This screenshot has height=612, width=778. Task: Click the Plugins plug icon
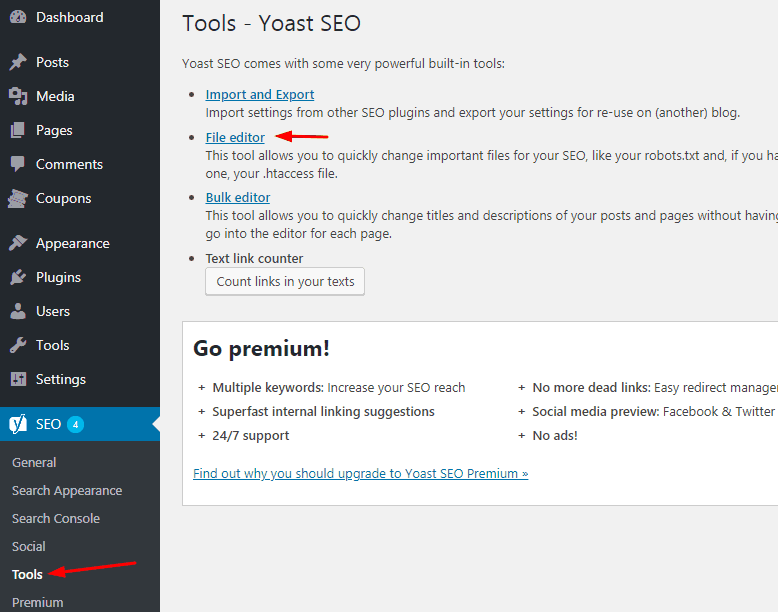tap(18, 277)
